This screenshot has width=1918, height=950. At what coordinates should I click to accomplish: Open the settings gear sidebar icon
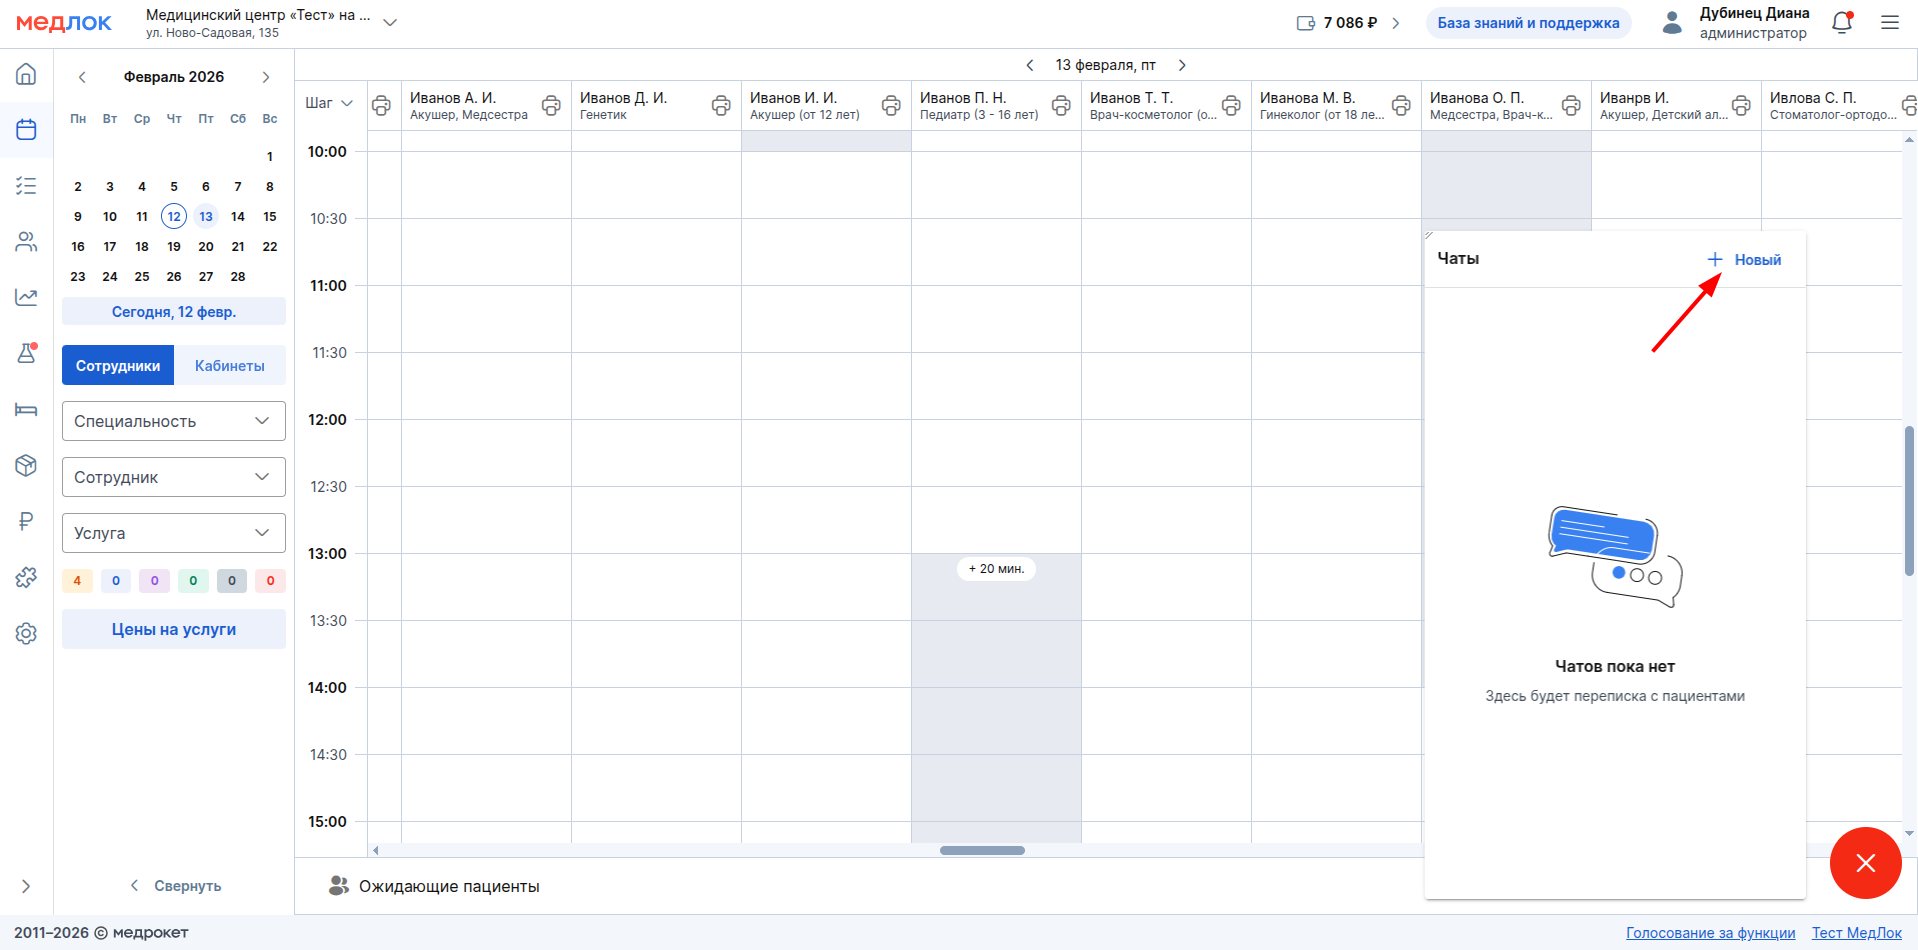click(x=26, y=633)
